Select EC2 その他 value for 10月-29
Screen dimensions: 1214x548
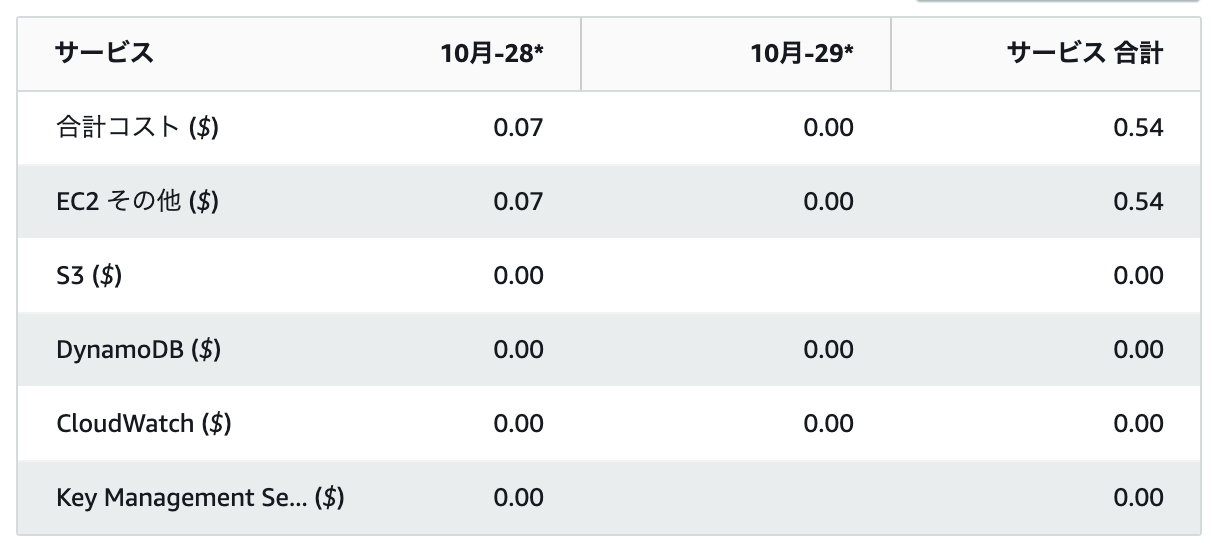click(828, 202)
